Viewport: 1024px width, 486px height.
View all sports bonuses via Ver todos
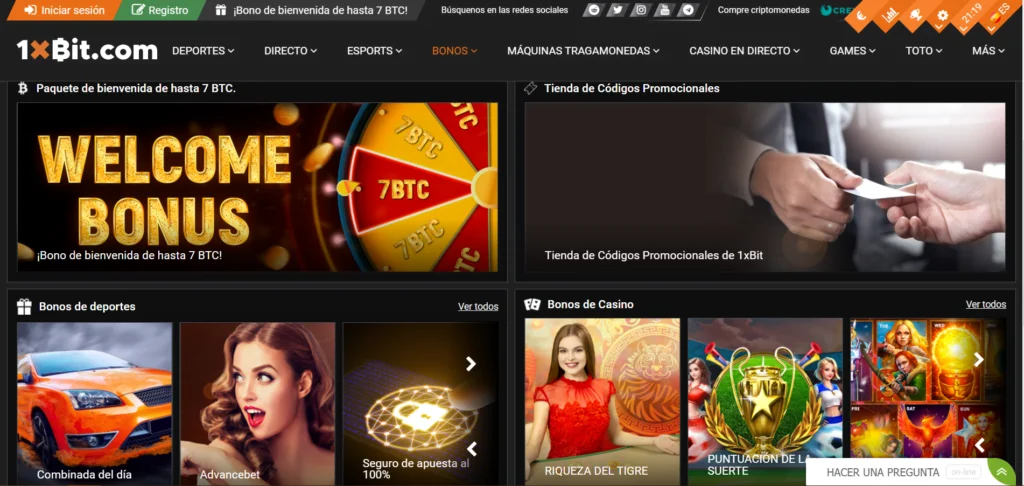(478, 306)
